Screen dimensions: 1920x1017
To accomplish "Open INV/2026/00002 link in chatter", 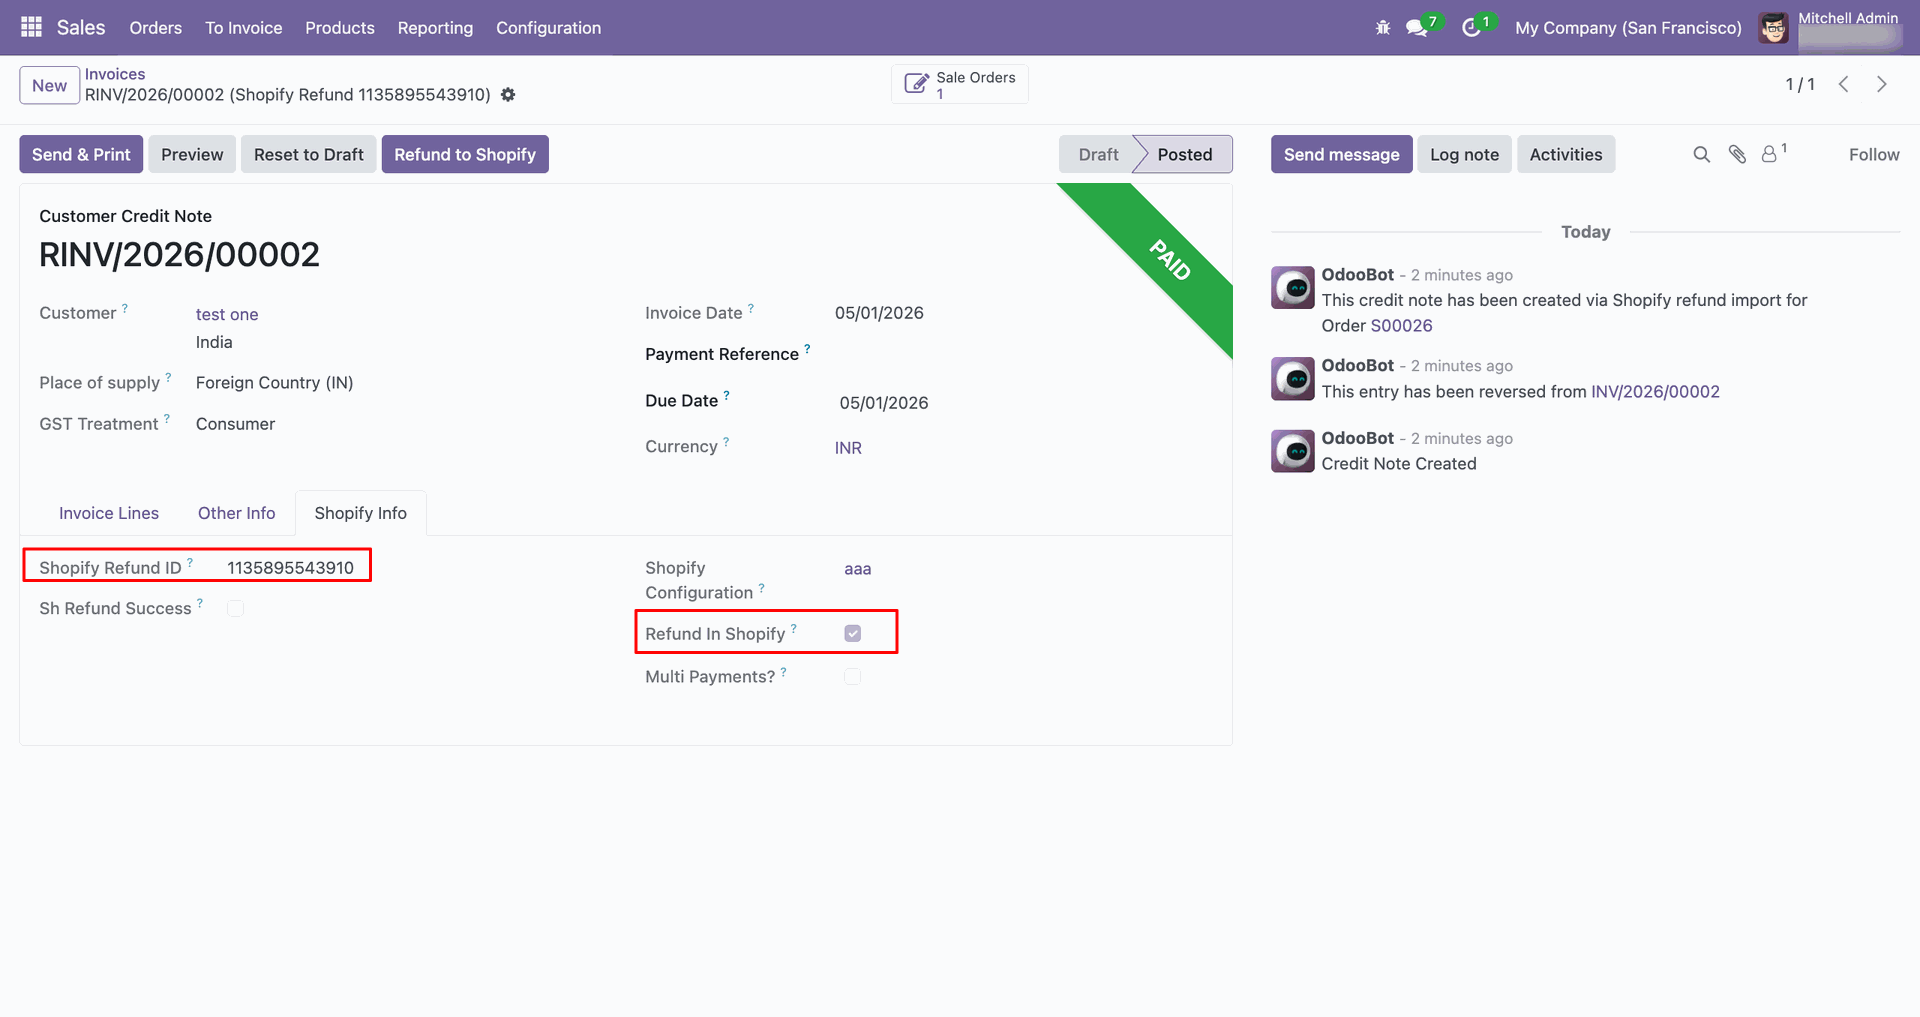I will tap(1655, 391).
